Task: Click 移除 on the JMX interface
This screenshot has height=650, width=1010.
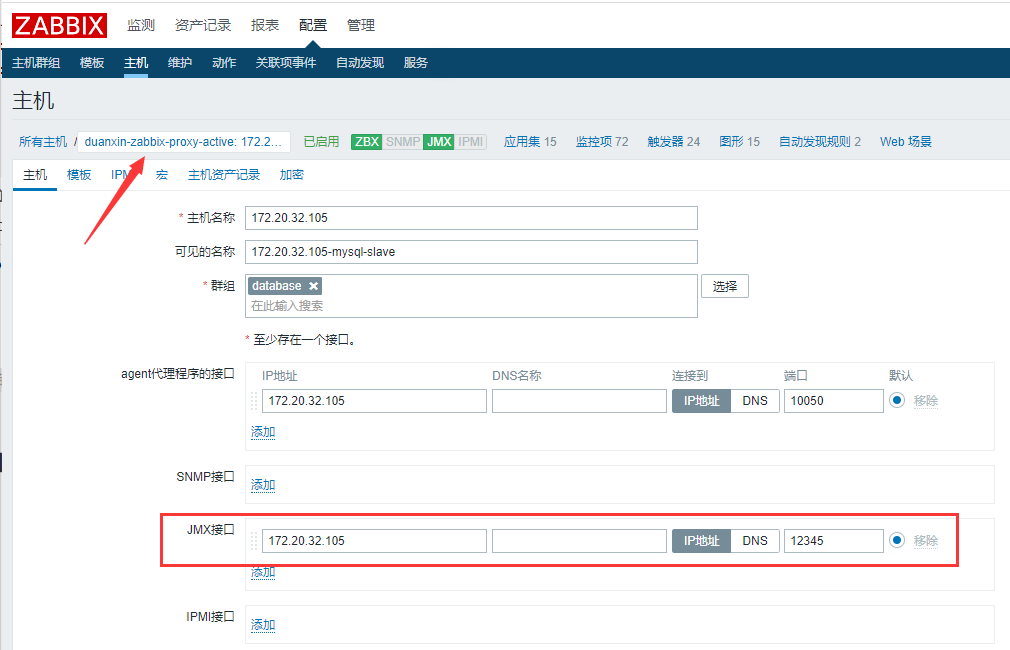Action: [x=926, y=540]
